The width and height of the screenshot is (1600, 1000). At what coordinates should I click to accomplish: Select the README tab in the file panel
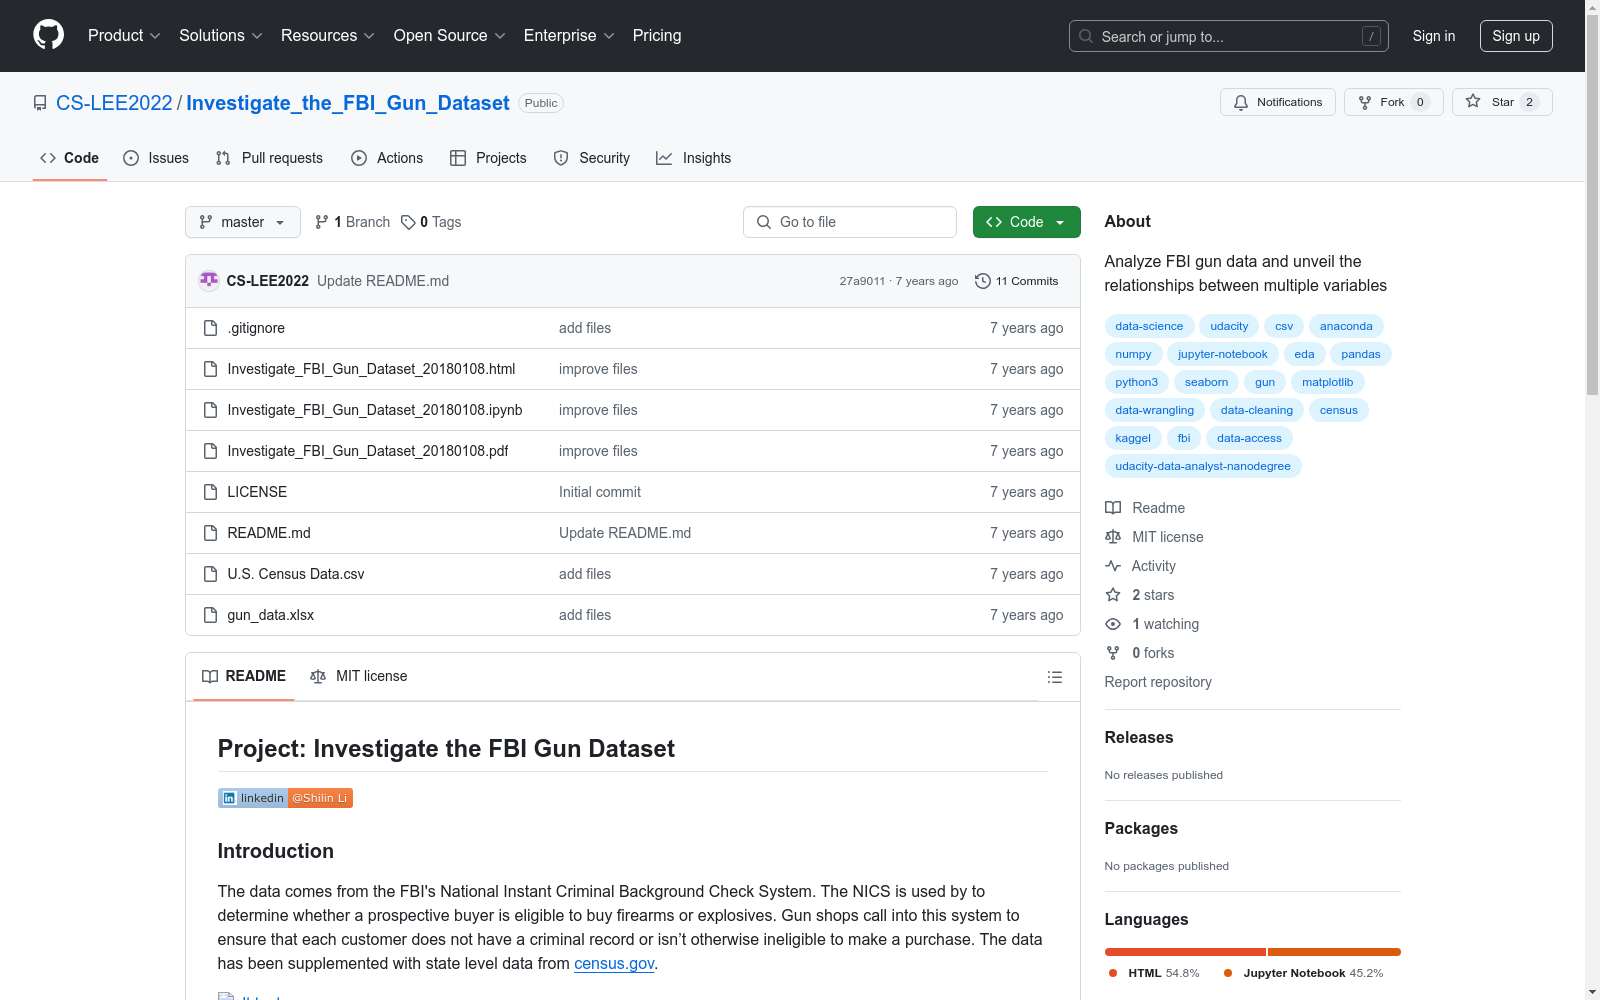coord(244,676)
